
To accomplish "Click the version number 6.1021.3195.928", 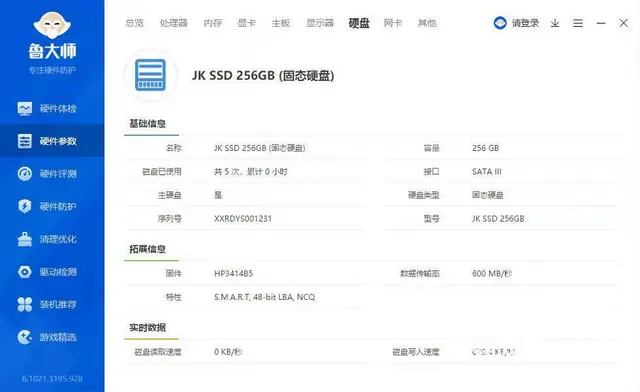I will click(x=52, y=379).
